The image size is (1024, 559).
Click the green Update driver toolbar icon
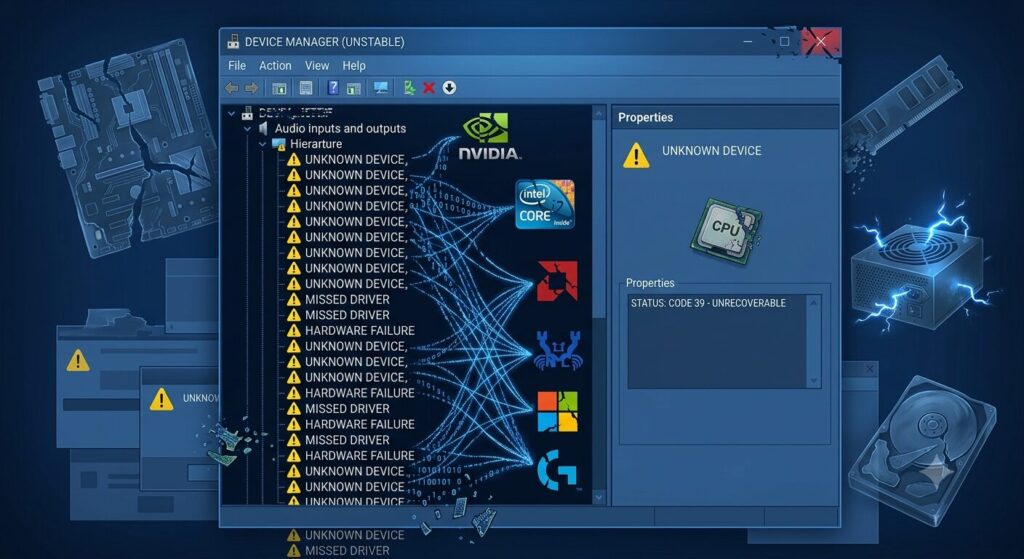click(409, 88)
